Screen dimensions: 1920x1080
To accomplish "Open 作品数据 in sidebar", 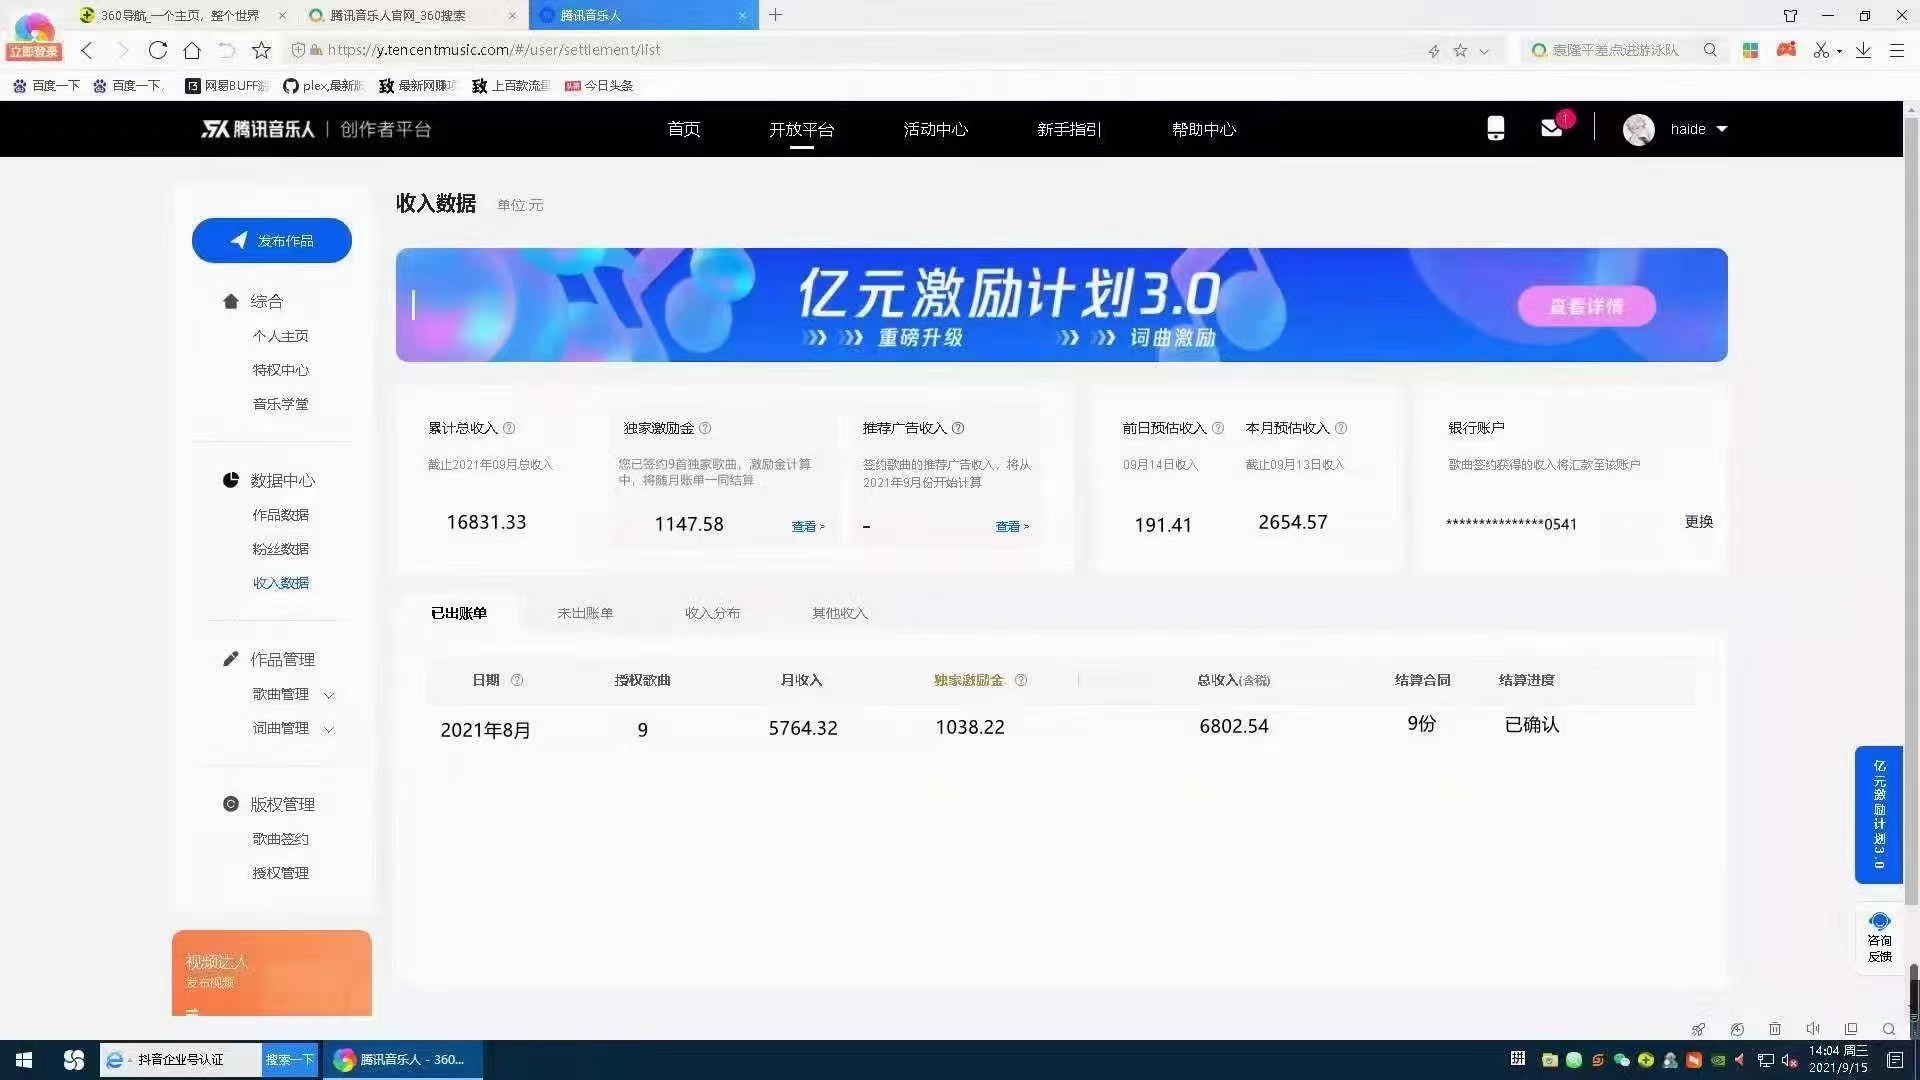I will (280, 515).
